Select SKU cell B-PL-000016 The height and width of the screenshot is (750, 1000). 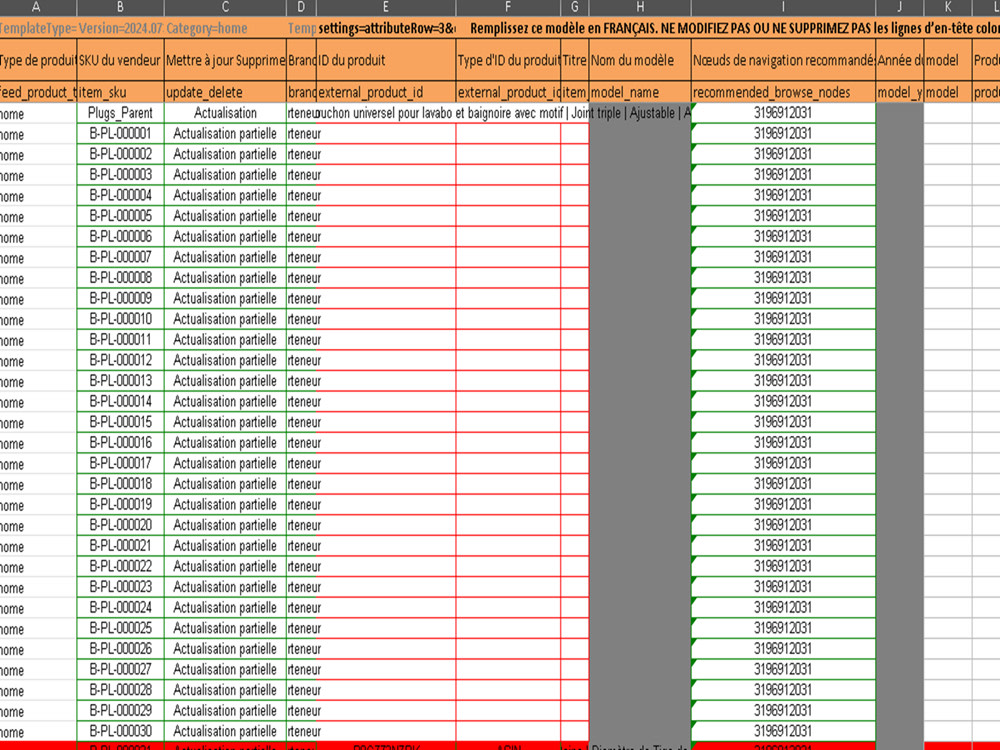(121, 443)
